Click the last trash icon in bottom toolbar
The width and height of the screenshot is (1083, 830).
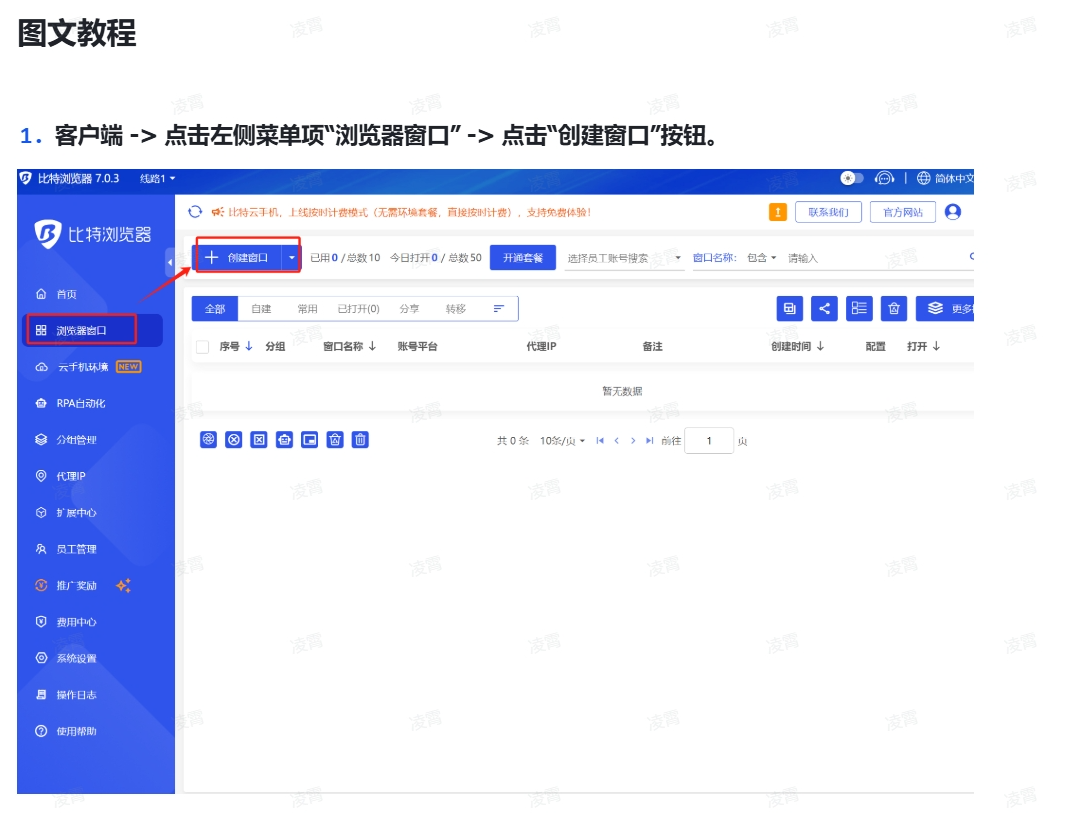[x=361, y=440]
